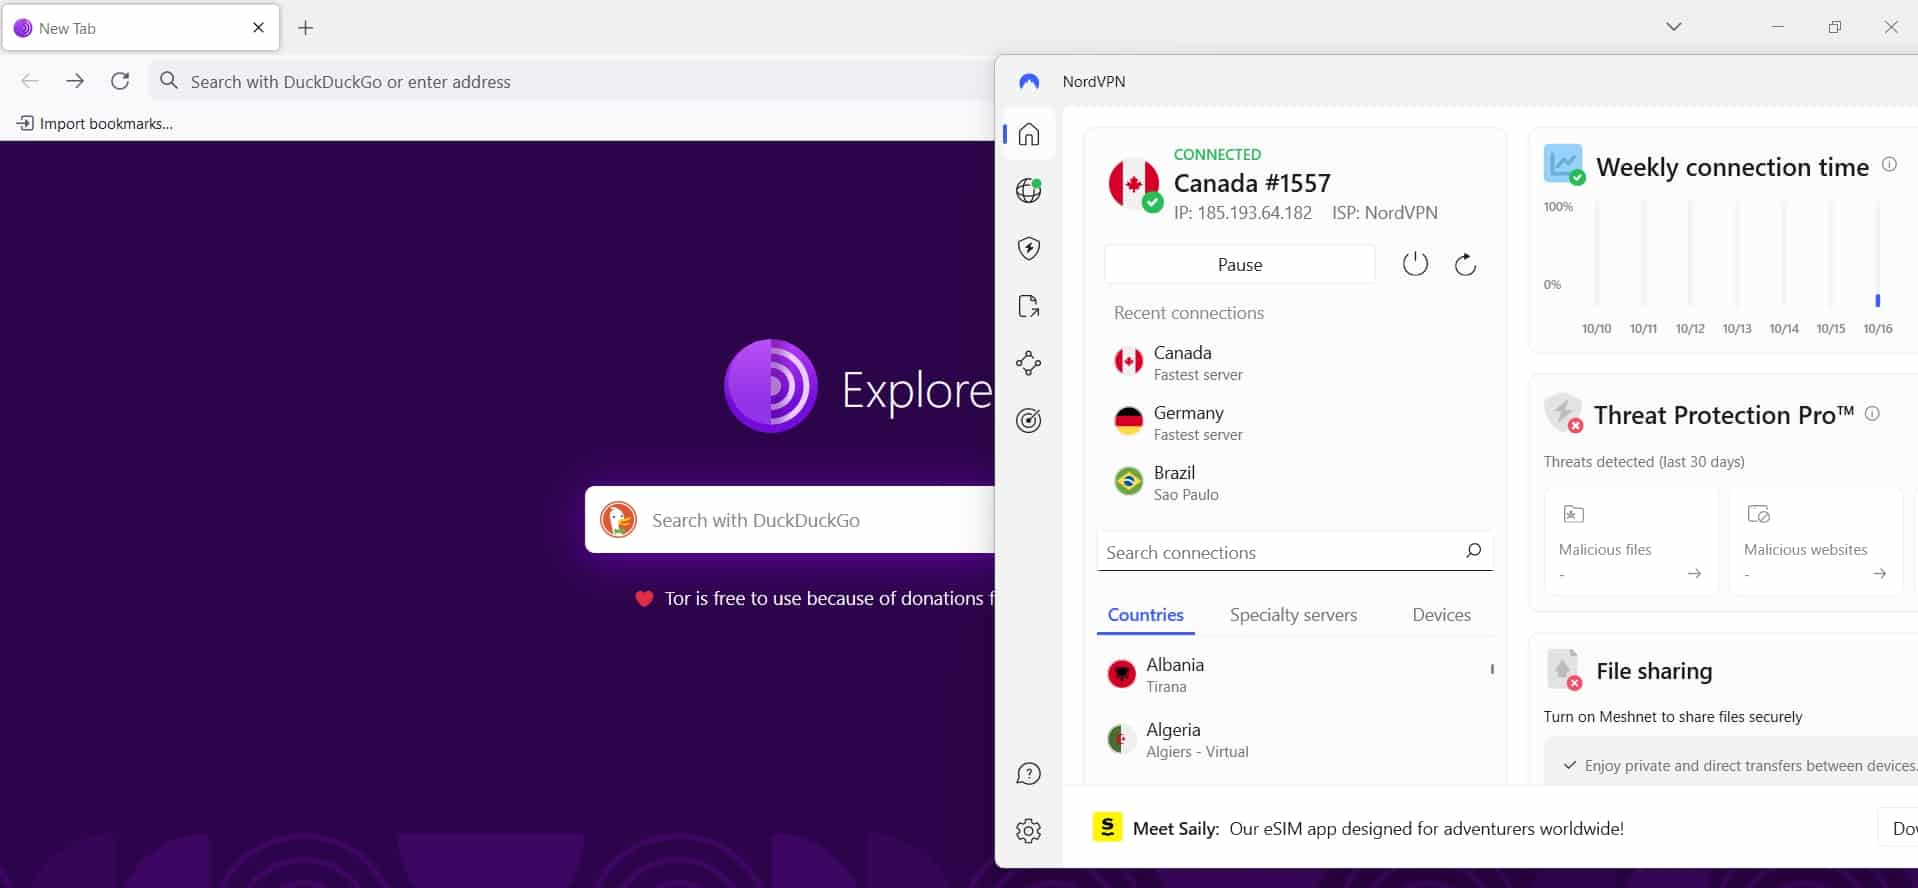The width and height of the screenshot is (1918, 888).
Task: Click the DuckDuckGo logo in search box
Action: click(618, 520)
